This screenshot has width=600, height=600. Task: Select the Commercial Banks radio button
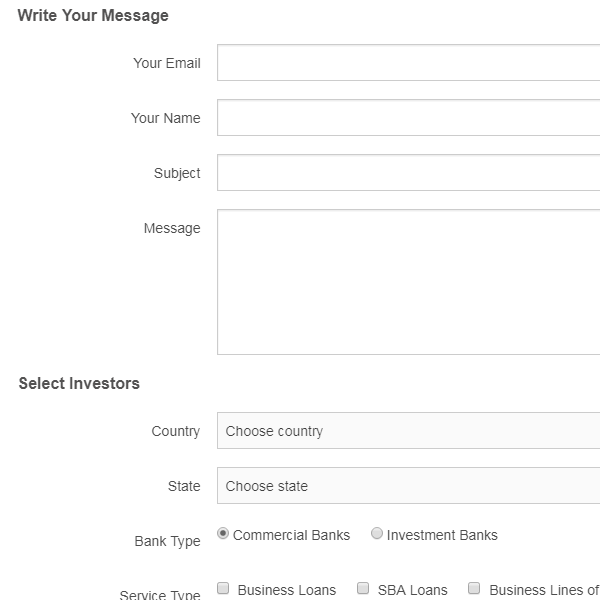tap(223, 534)
